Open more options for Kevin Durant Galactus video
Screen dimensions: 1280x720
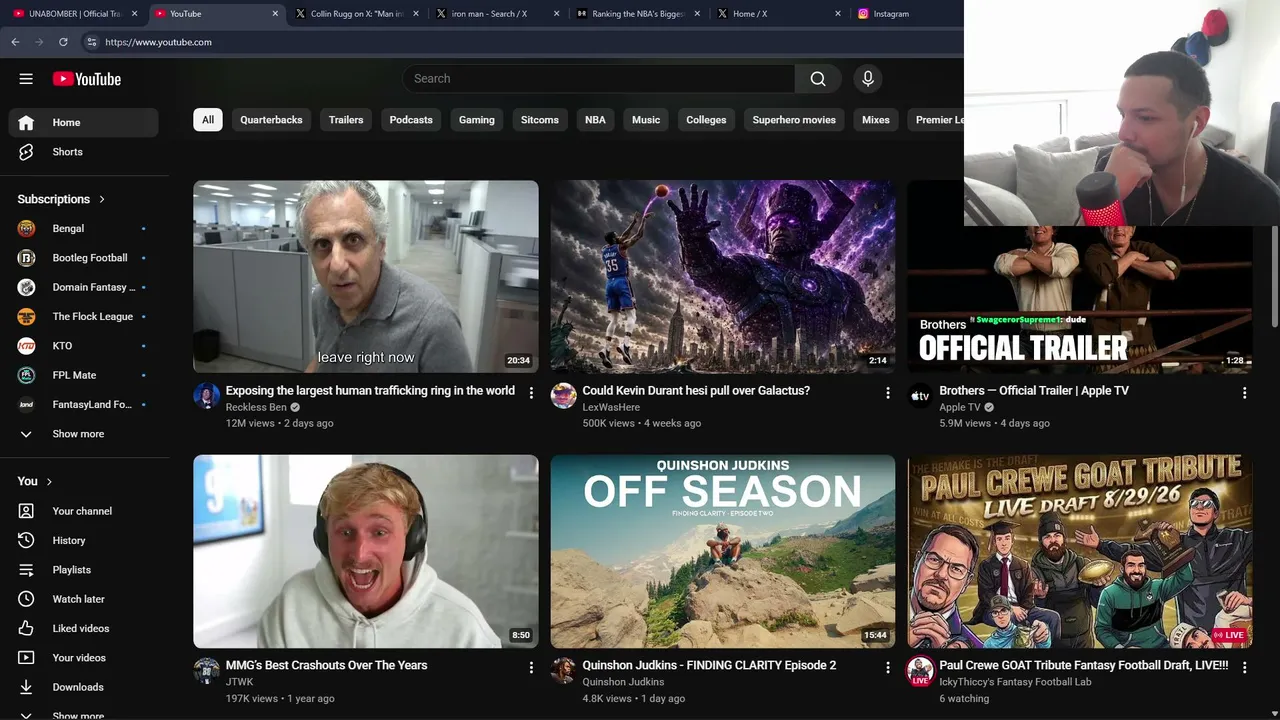tap(887, 393)
